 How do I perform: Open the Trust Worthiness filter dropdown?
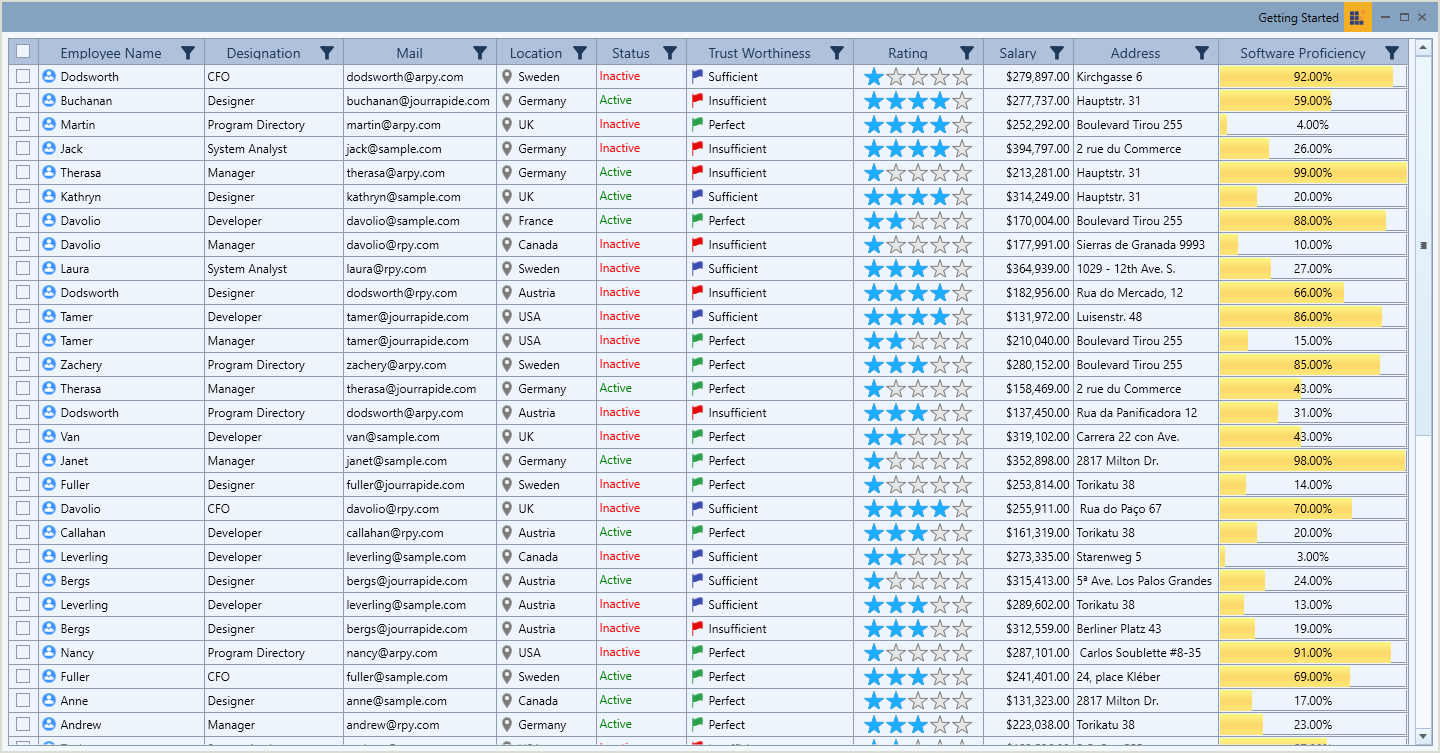click(x=837, y=52)
